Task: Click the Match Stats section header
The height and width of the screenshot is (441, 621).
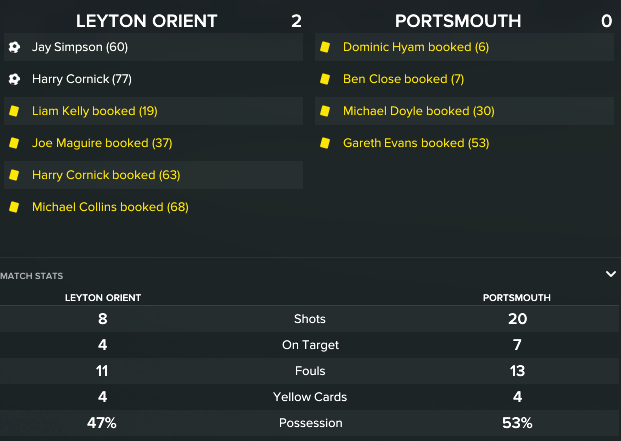Action: (x=32, y=274)
